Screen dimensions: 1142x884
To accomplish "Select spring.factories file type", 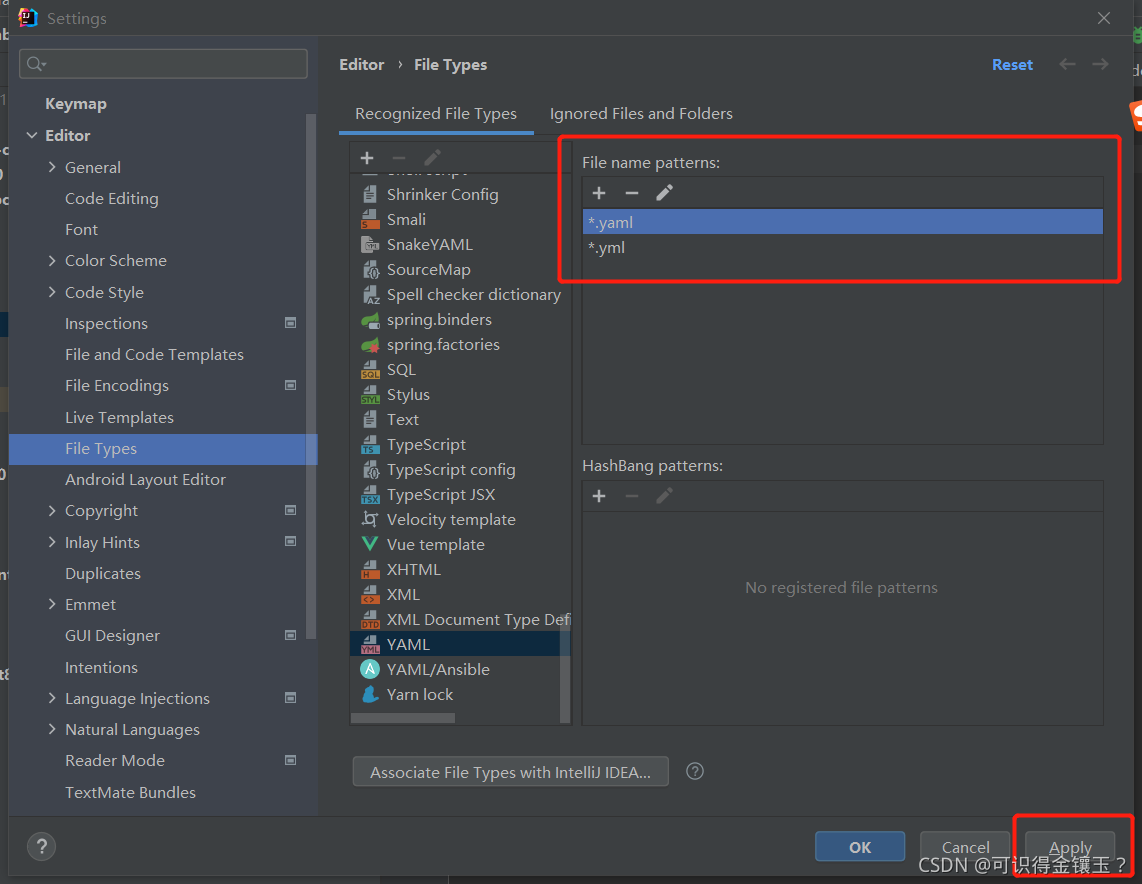I will (460, 344).
